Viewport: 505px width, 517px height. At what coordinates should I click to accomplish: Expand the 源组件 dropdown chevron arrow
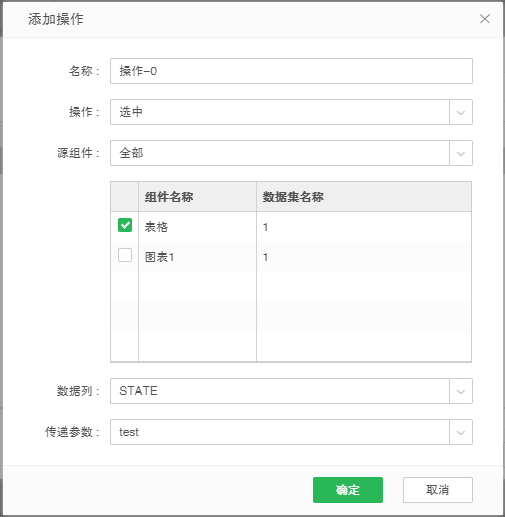[x=461, y=153]
